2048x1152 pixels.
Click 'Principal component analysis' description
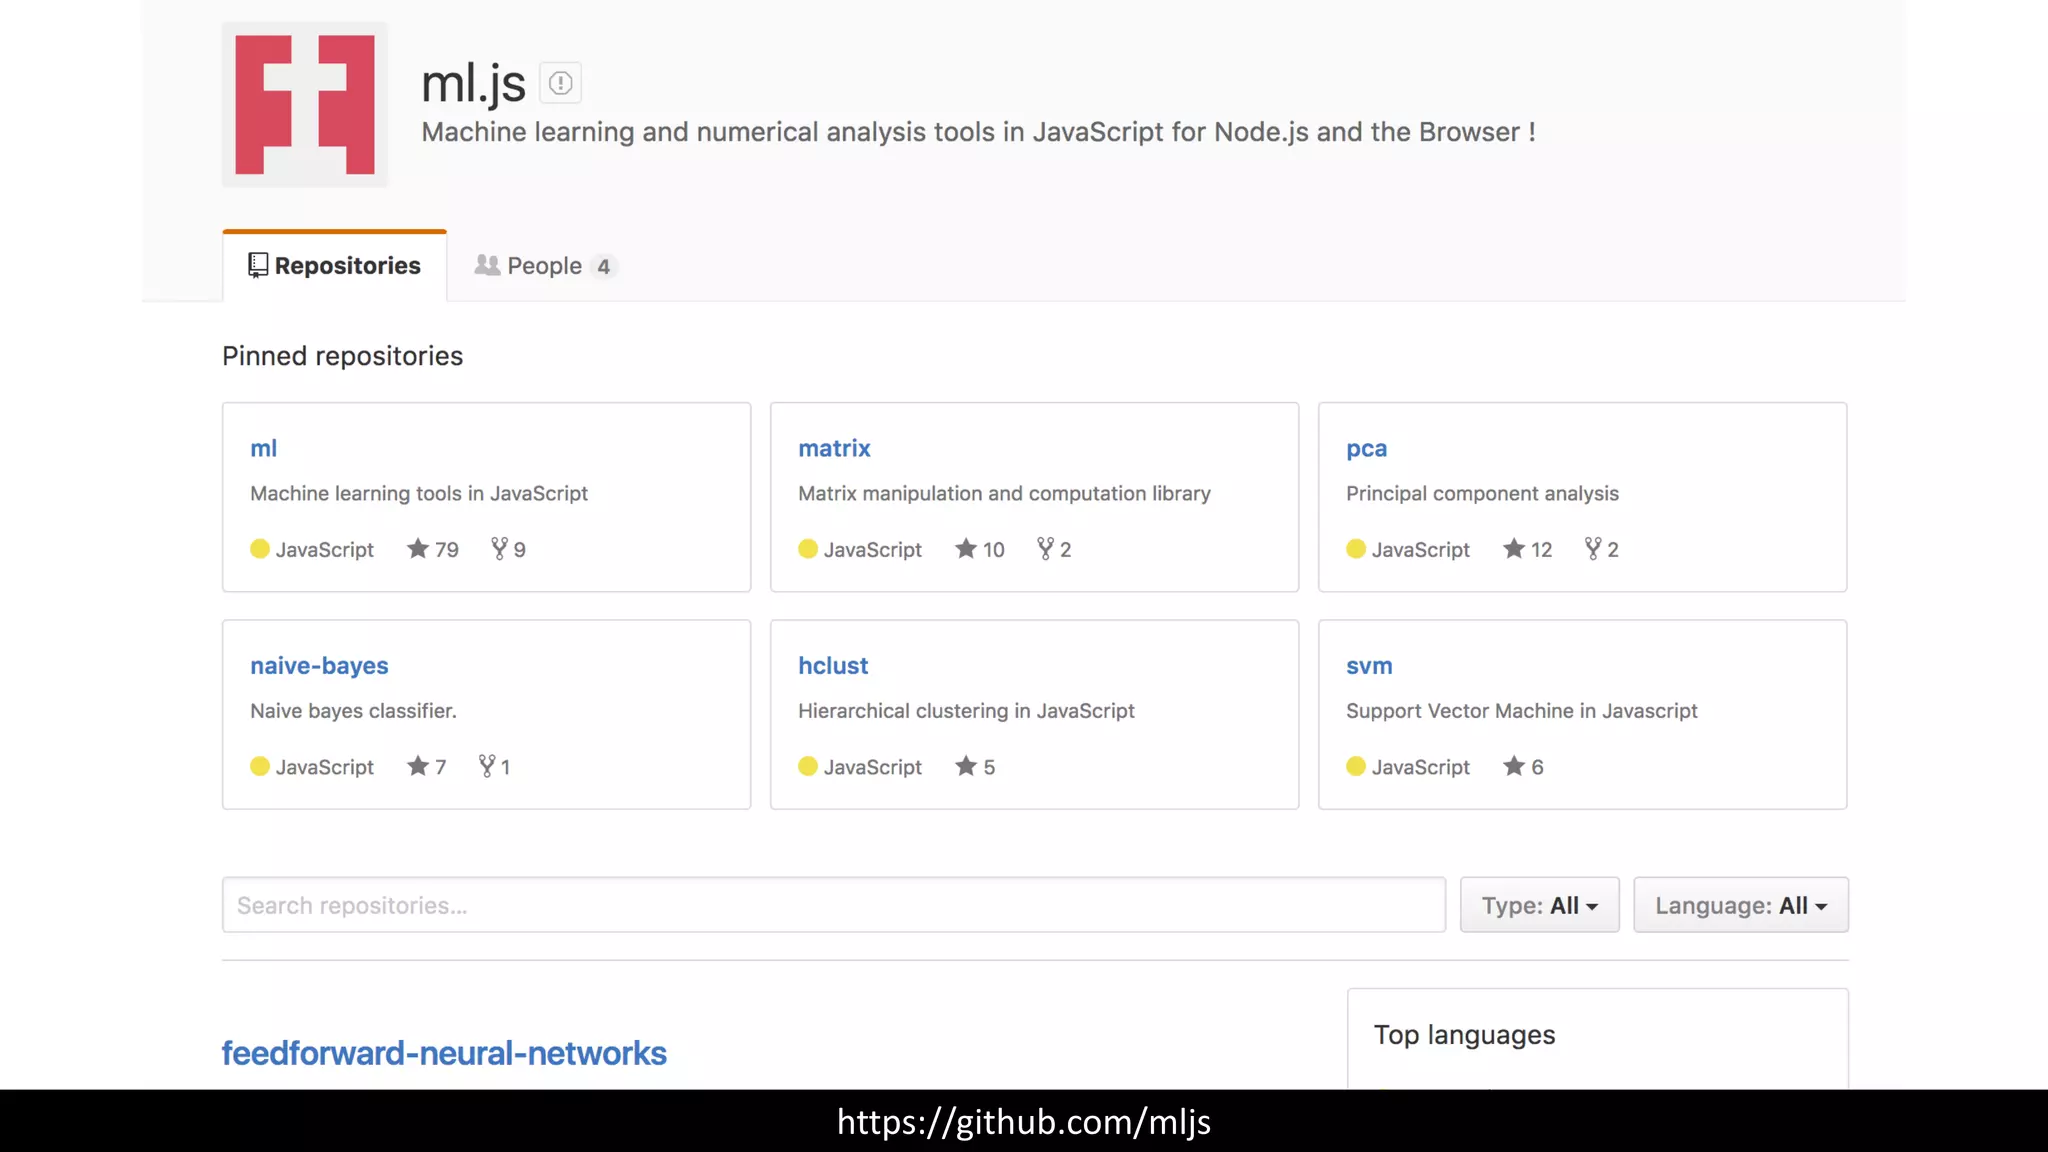[1482, 493]
